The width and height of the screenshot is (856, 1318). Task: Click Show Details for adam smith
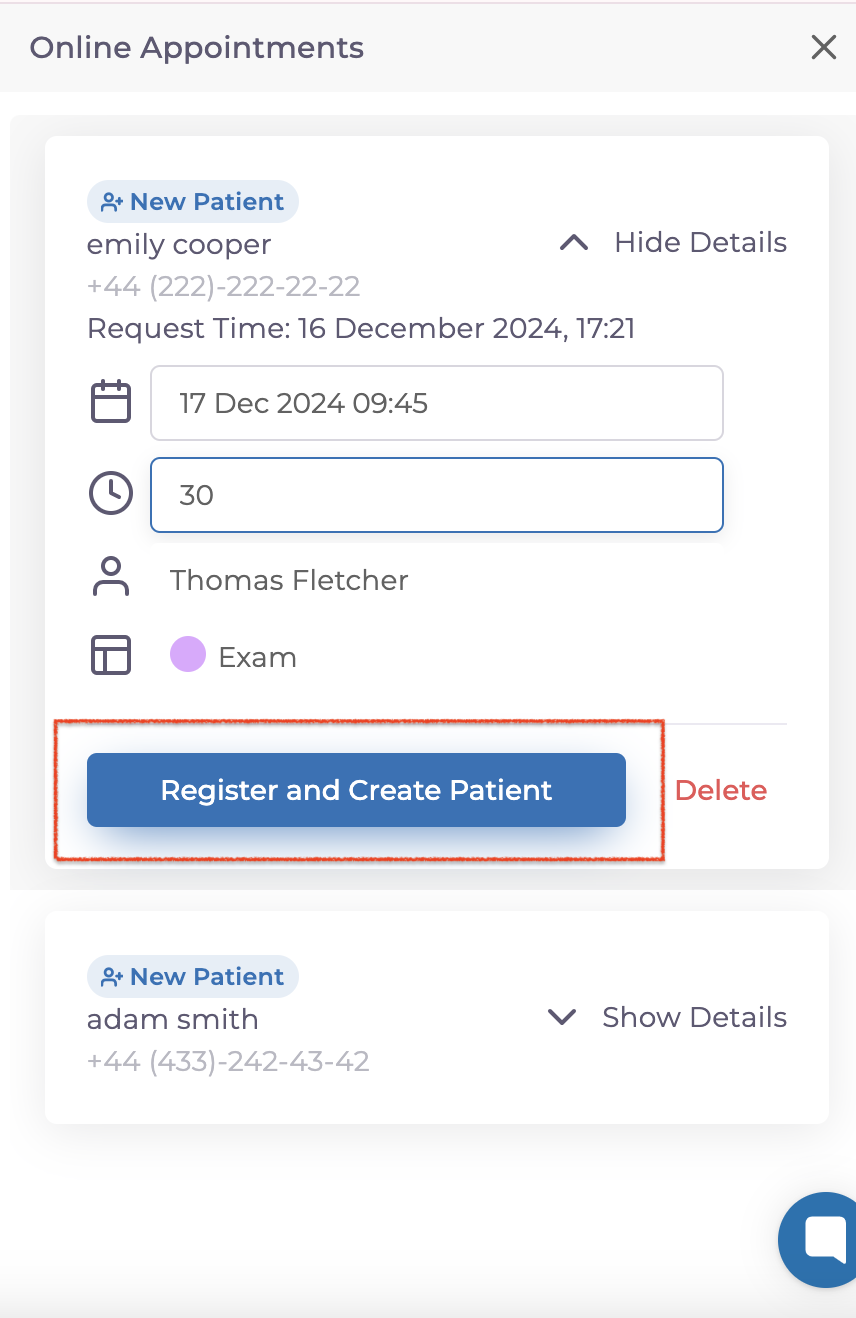(x=694, y=1018)
